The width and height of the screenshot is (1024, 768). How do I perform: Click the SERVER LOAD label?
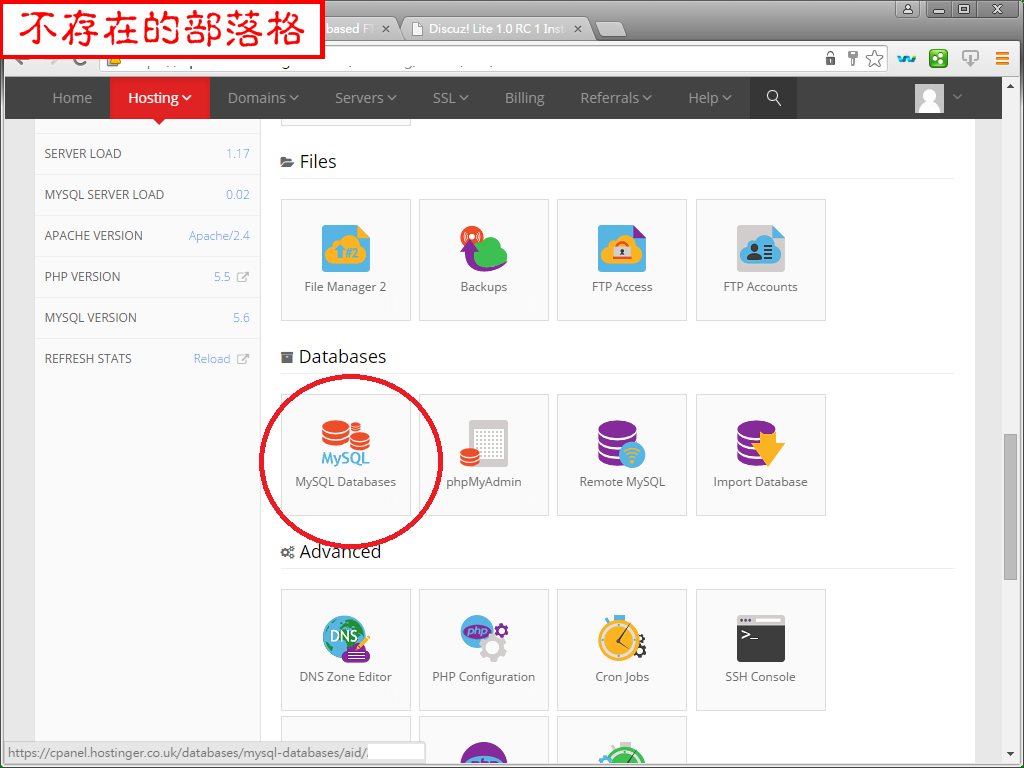point(83,153)
